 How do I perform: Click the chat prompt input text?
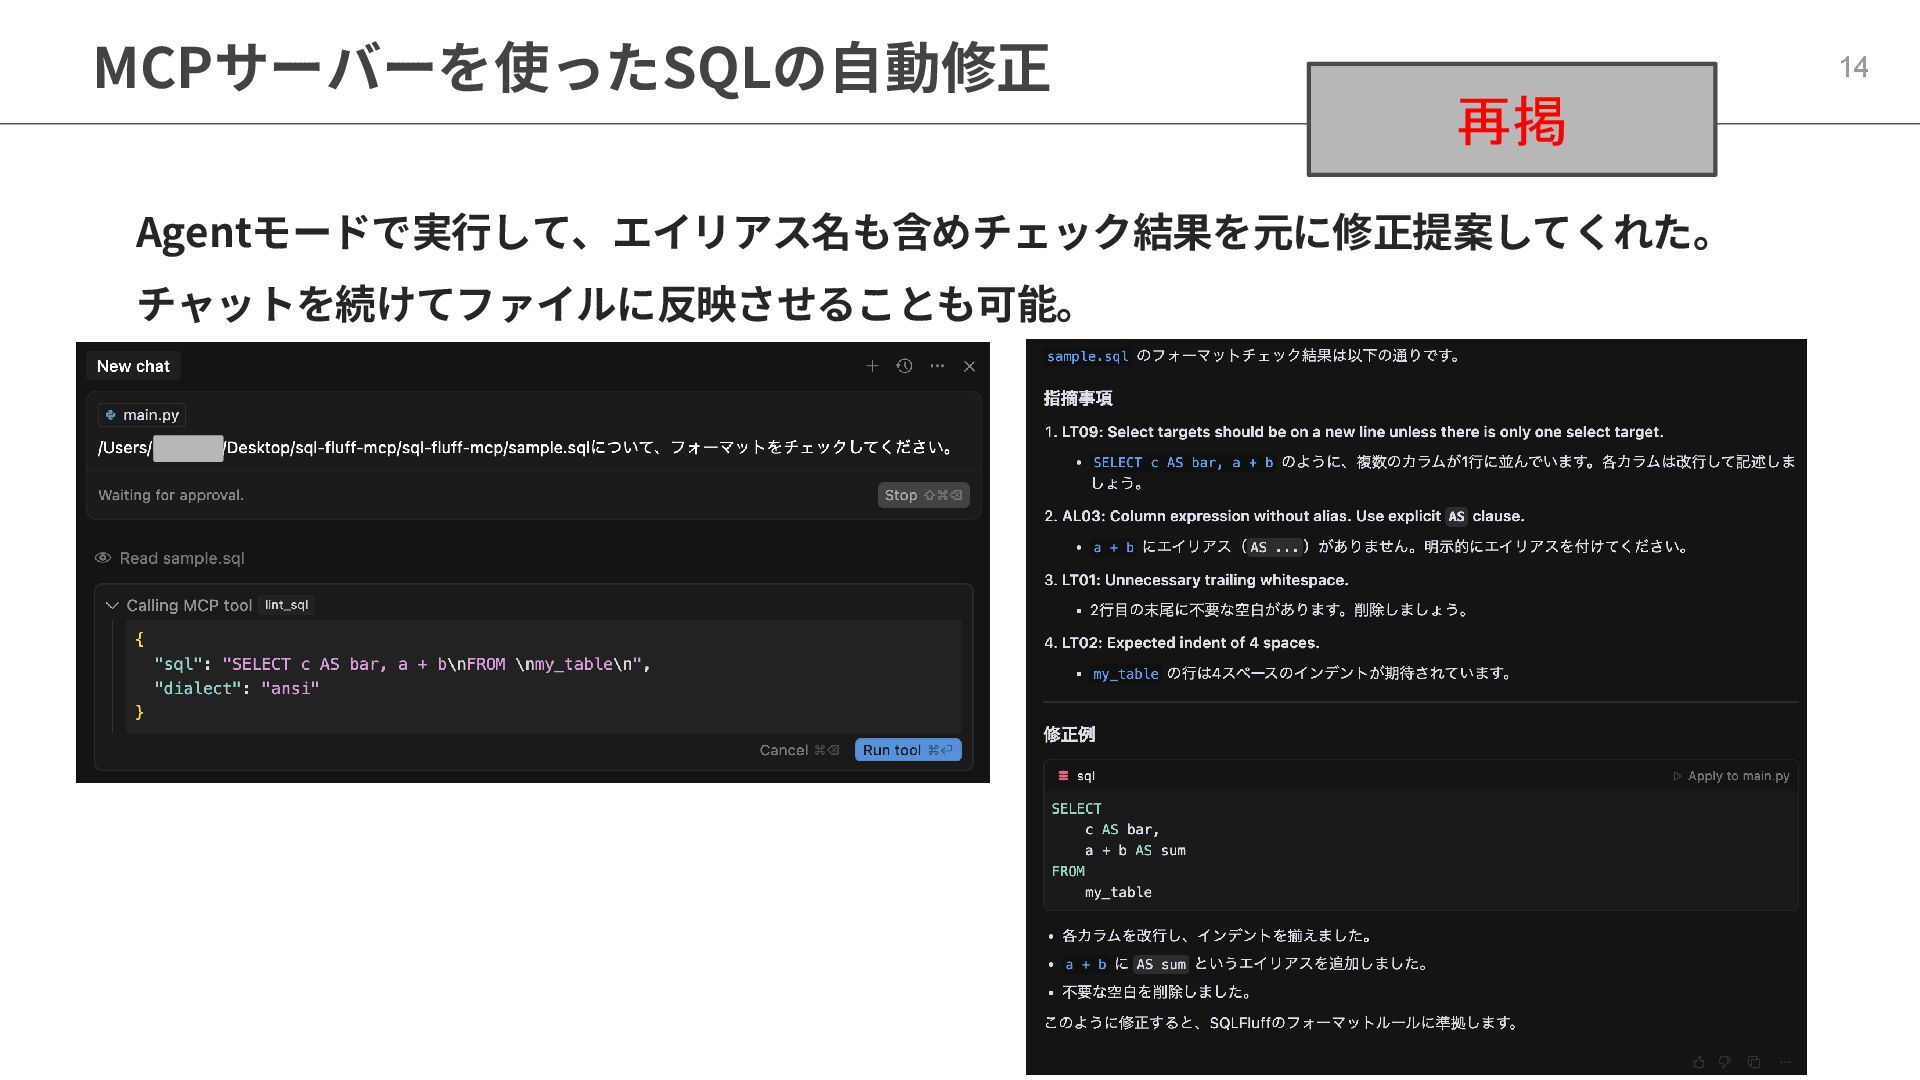click(525, 447)
